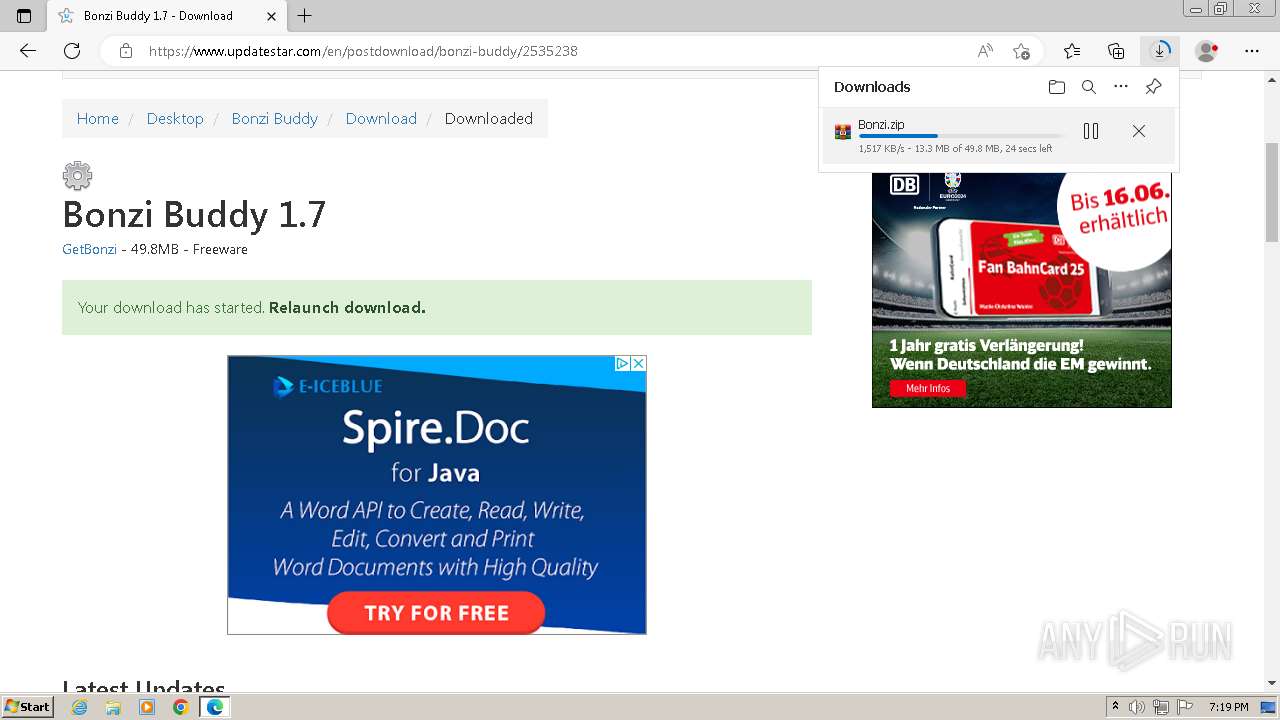The image size is (1280, 720).
Task: Select the Bonzi Buddy 1.7 - Download tab
Action: tap(166, 16)
